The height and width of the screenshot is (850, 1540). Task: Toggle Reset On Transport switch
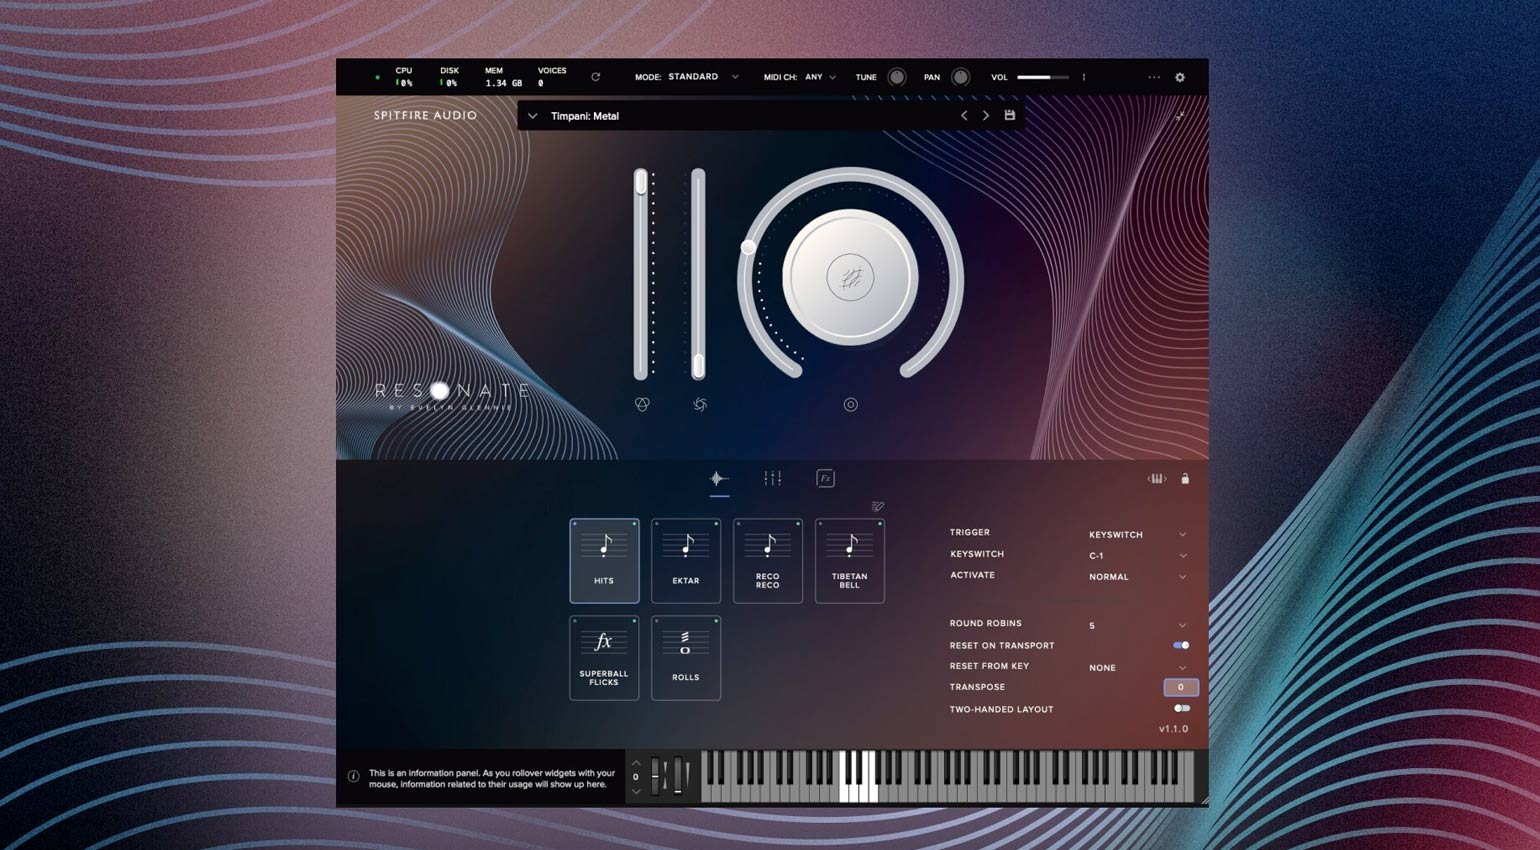(x=1181, y=646)
